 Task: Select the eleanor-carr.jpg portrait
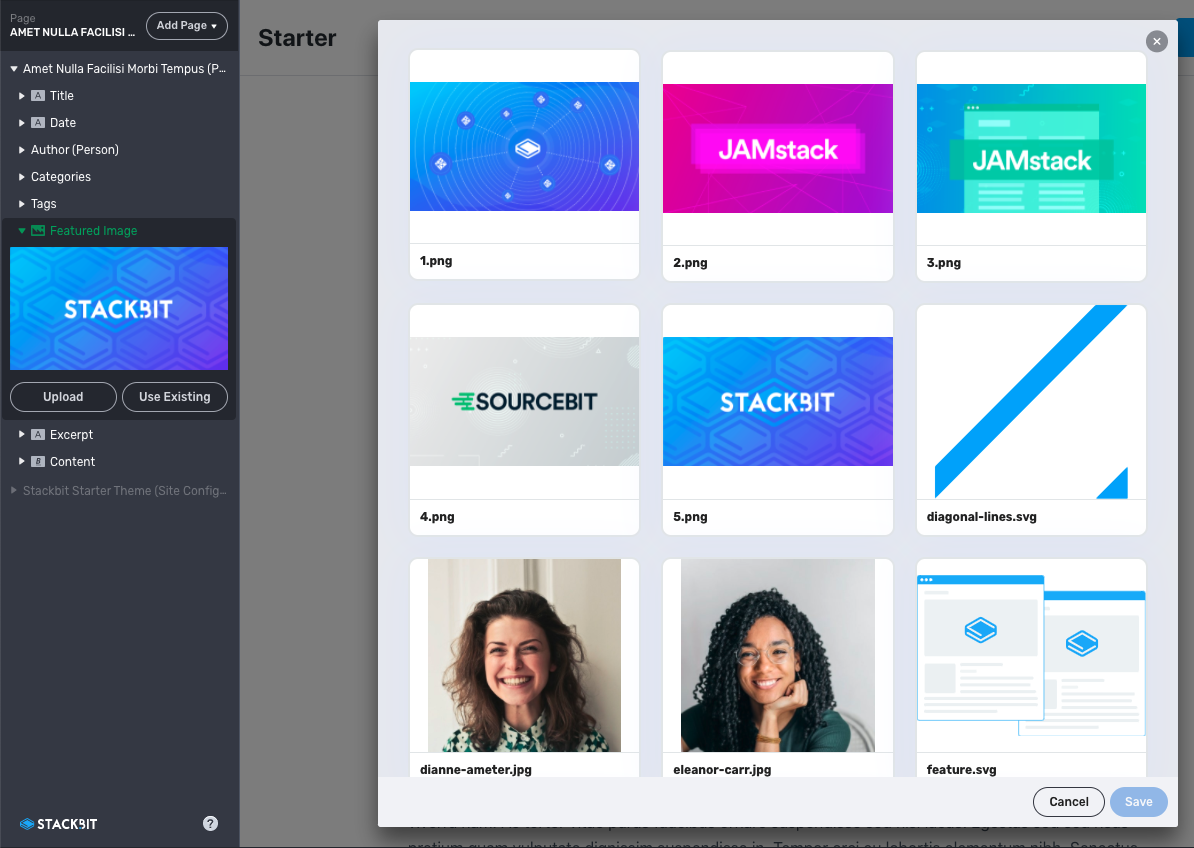coord(777,655)
